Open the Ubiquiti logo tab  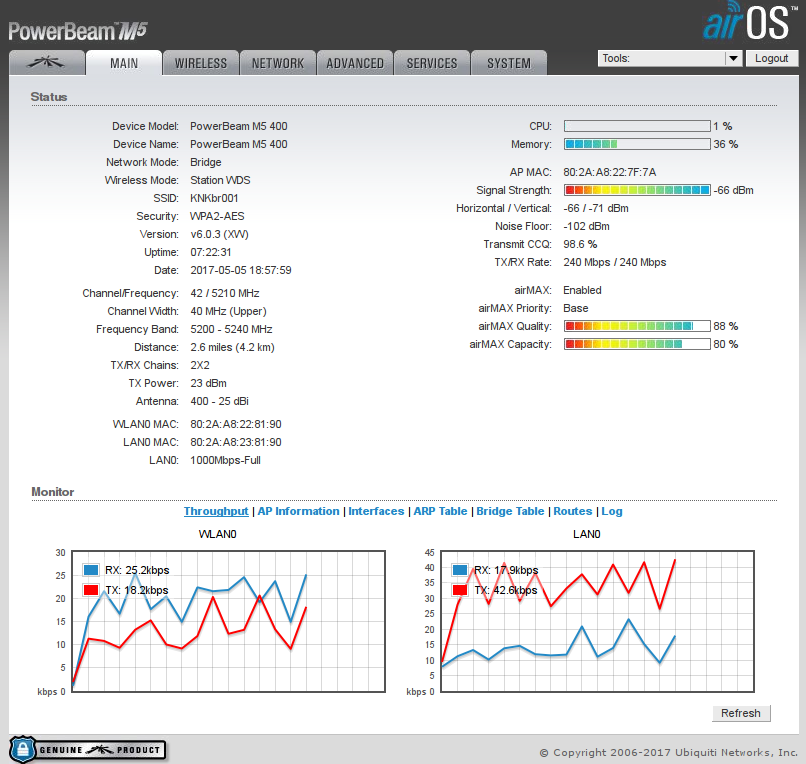(47, 63)
